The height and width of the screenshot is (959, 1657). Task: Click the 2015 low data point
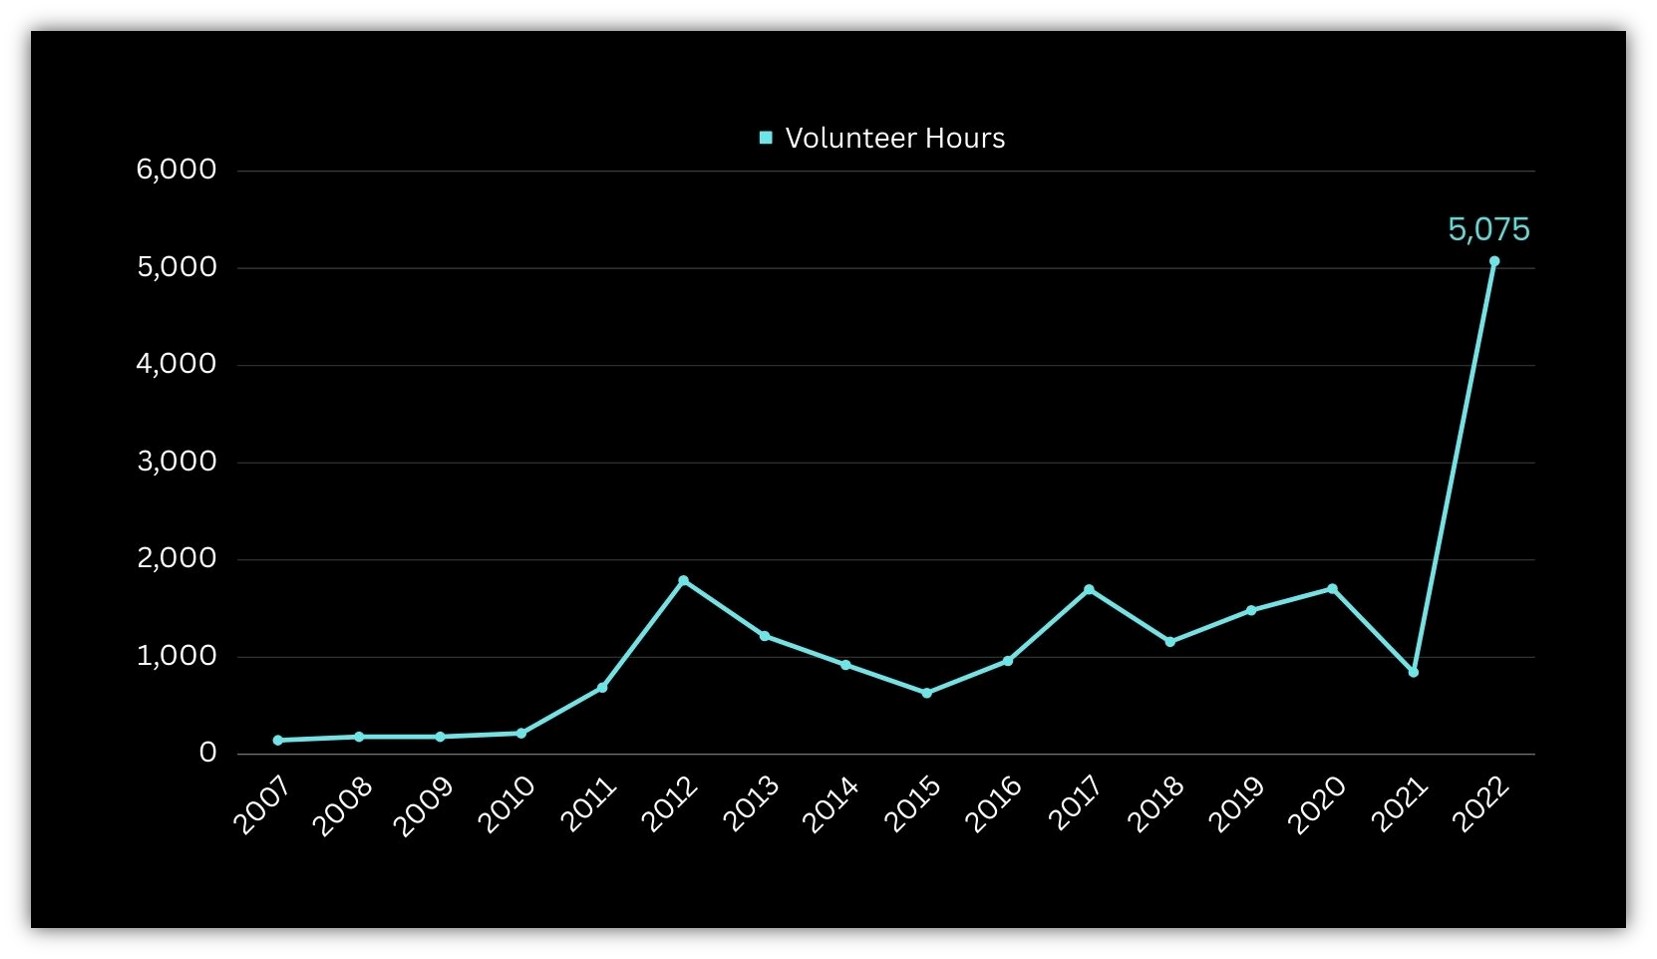(x=927, y=693)
